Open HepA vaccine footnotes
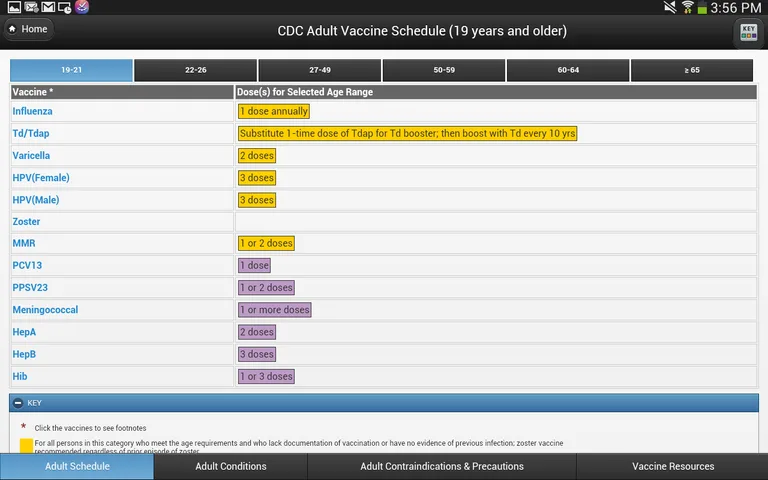The width and height of the screenshot is (768, 480). tap(24, 332)
